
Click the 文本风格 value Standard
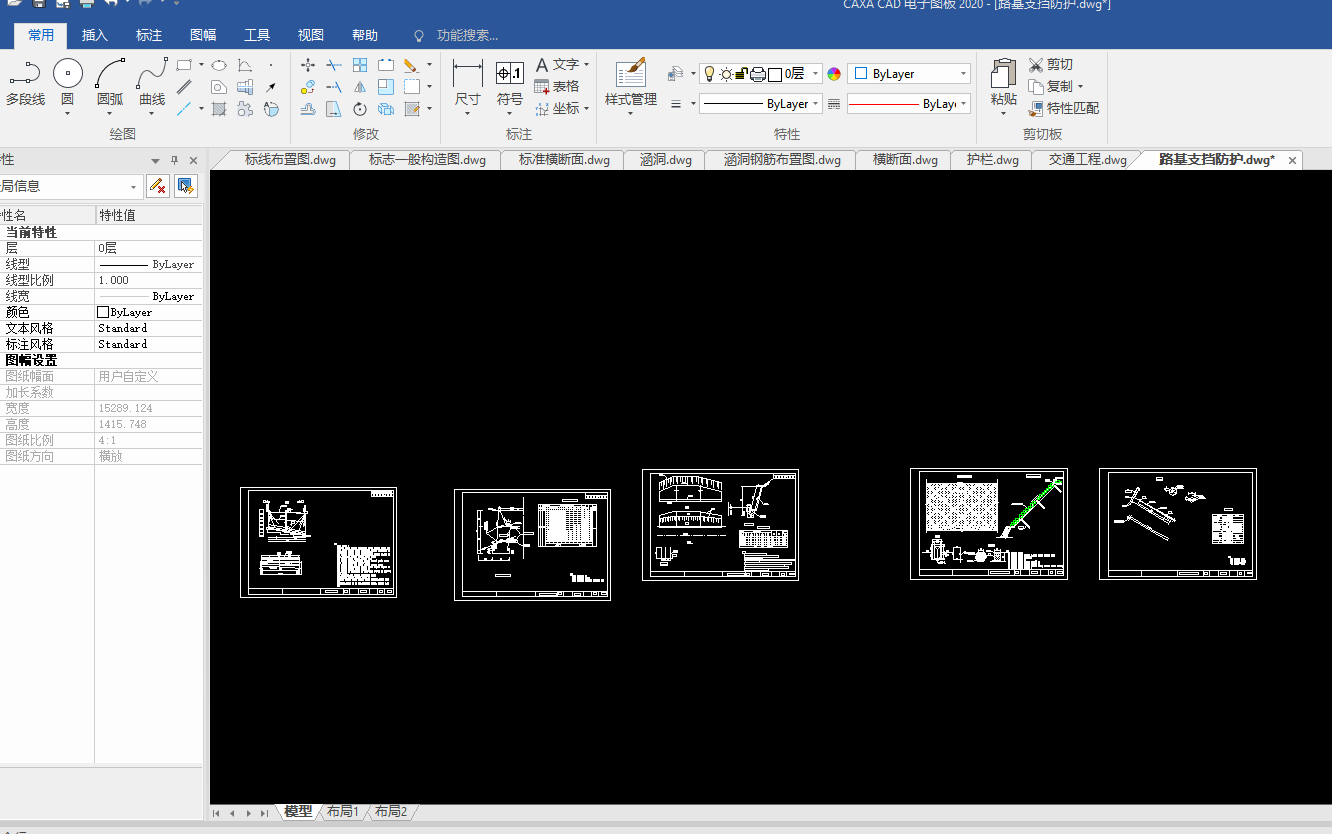tap(149, 328)
